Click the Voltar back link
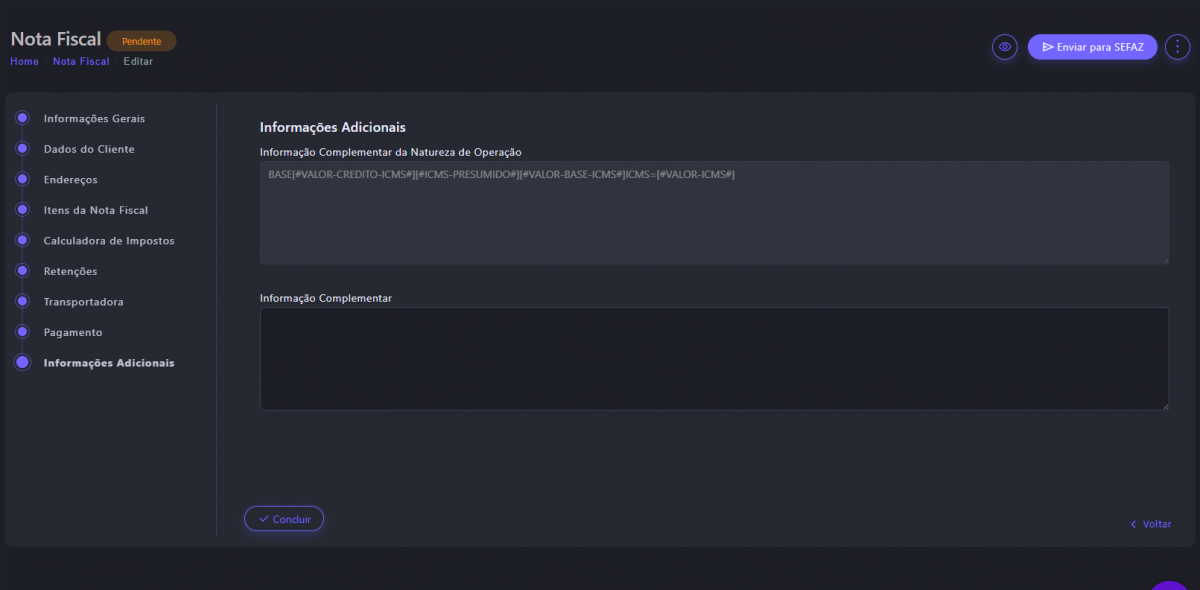Viewport: 1200px width, 590px height. pyautogui.click(x=1150, y=524)
